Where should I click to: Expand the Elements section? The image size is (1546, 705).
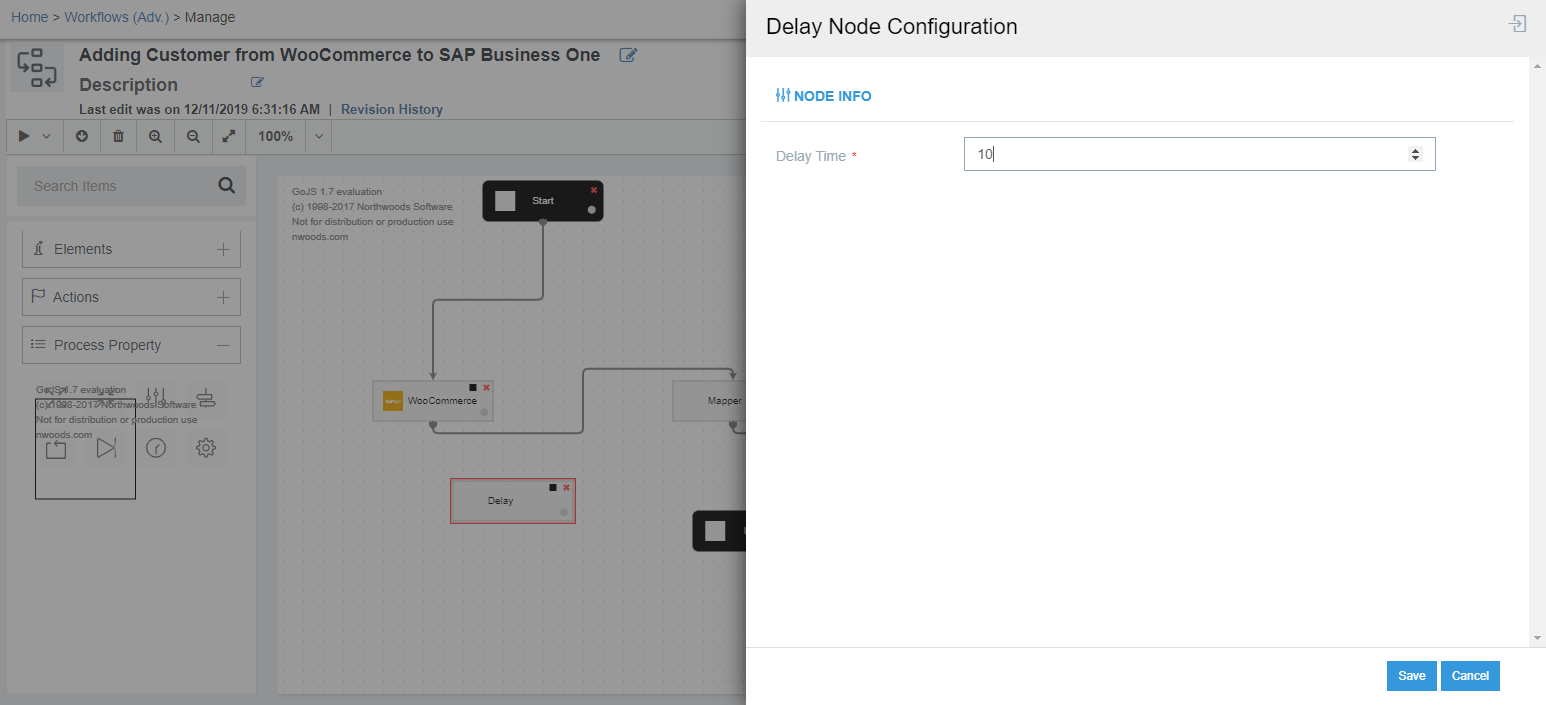point(223,249)
